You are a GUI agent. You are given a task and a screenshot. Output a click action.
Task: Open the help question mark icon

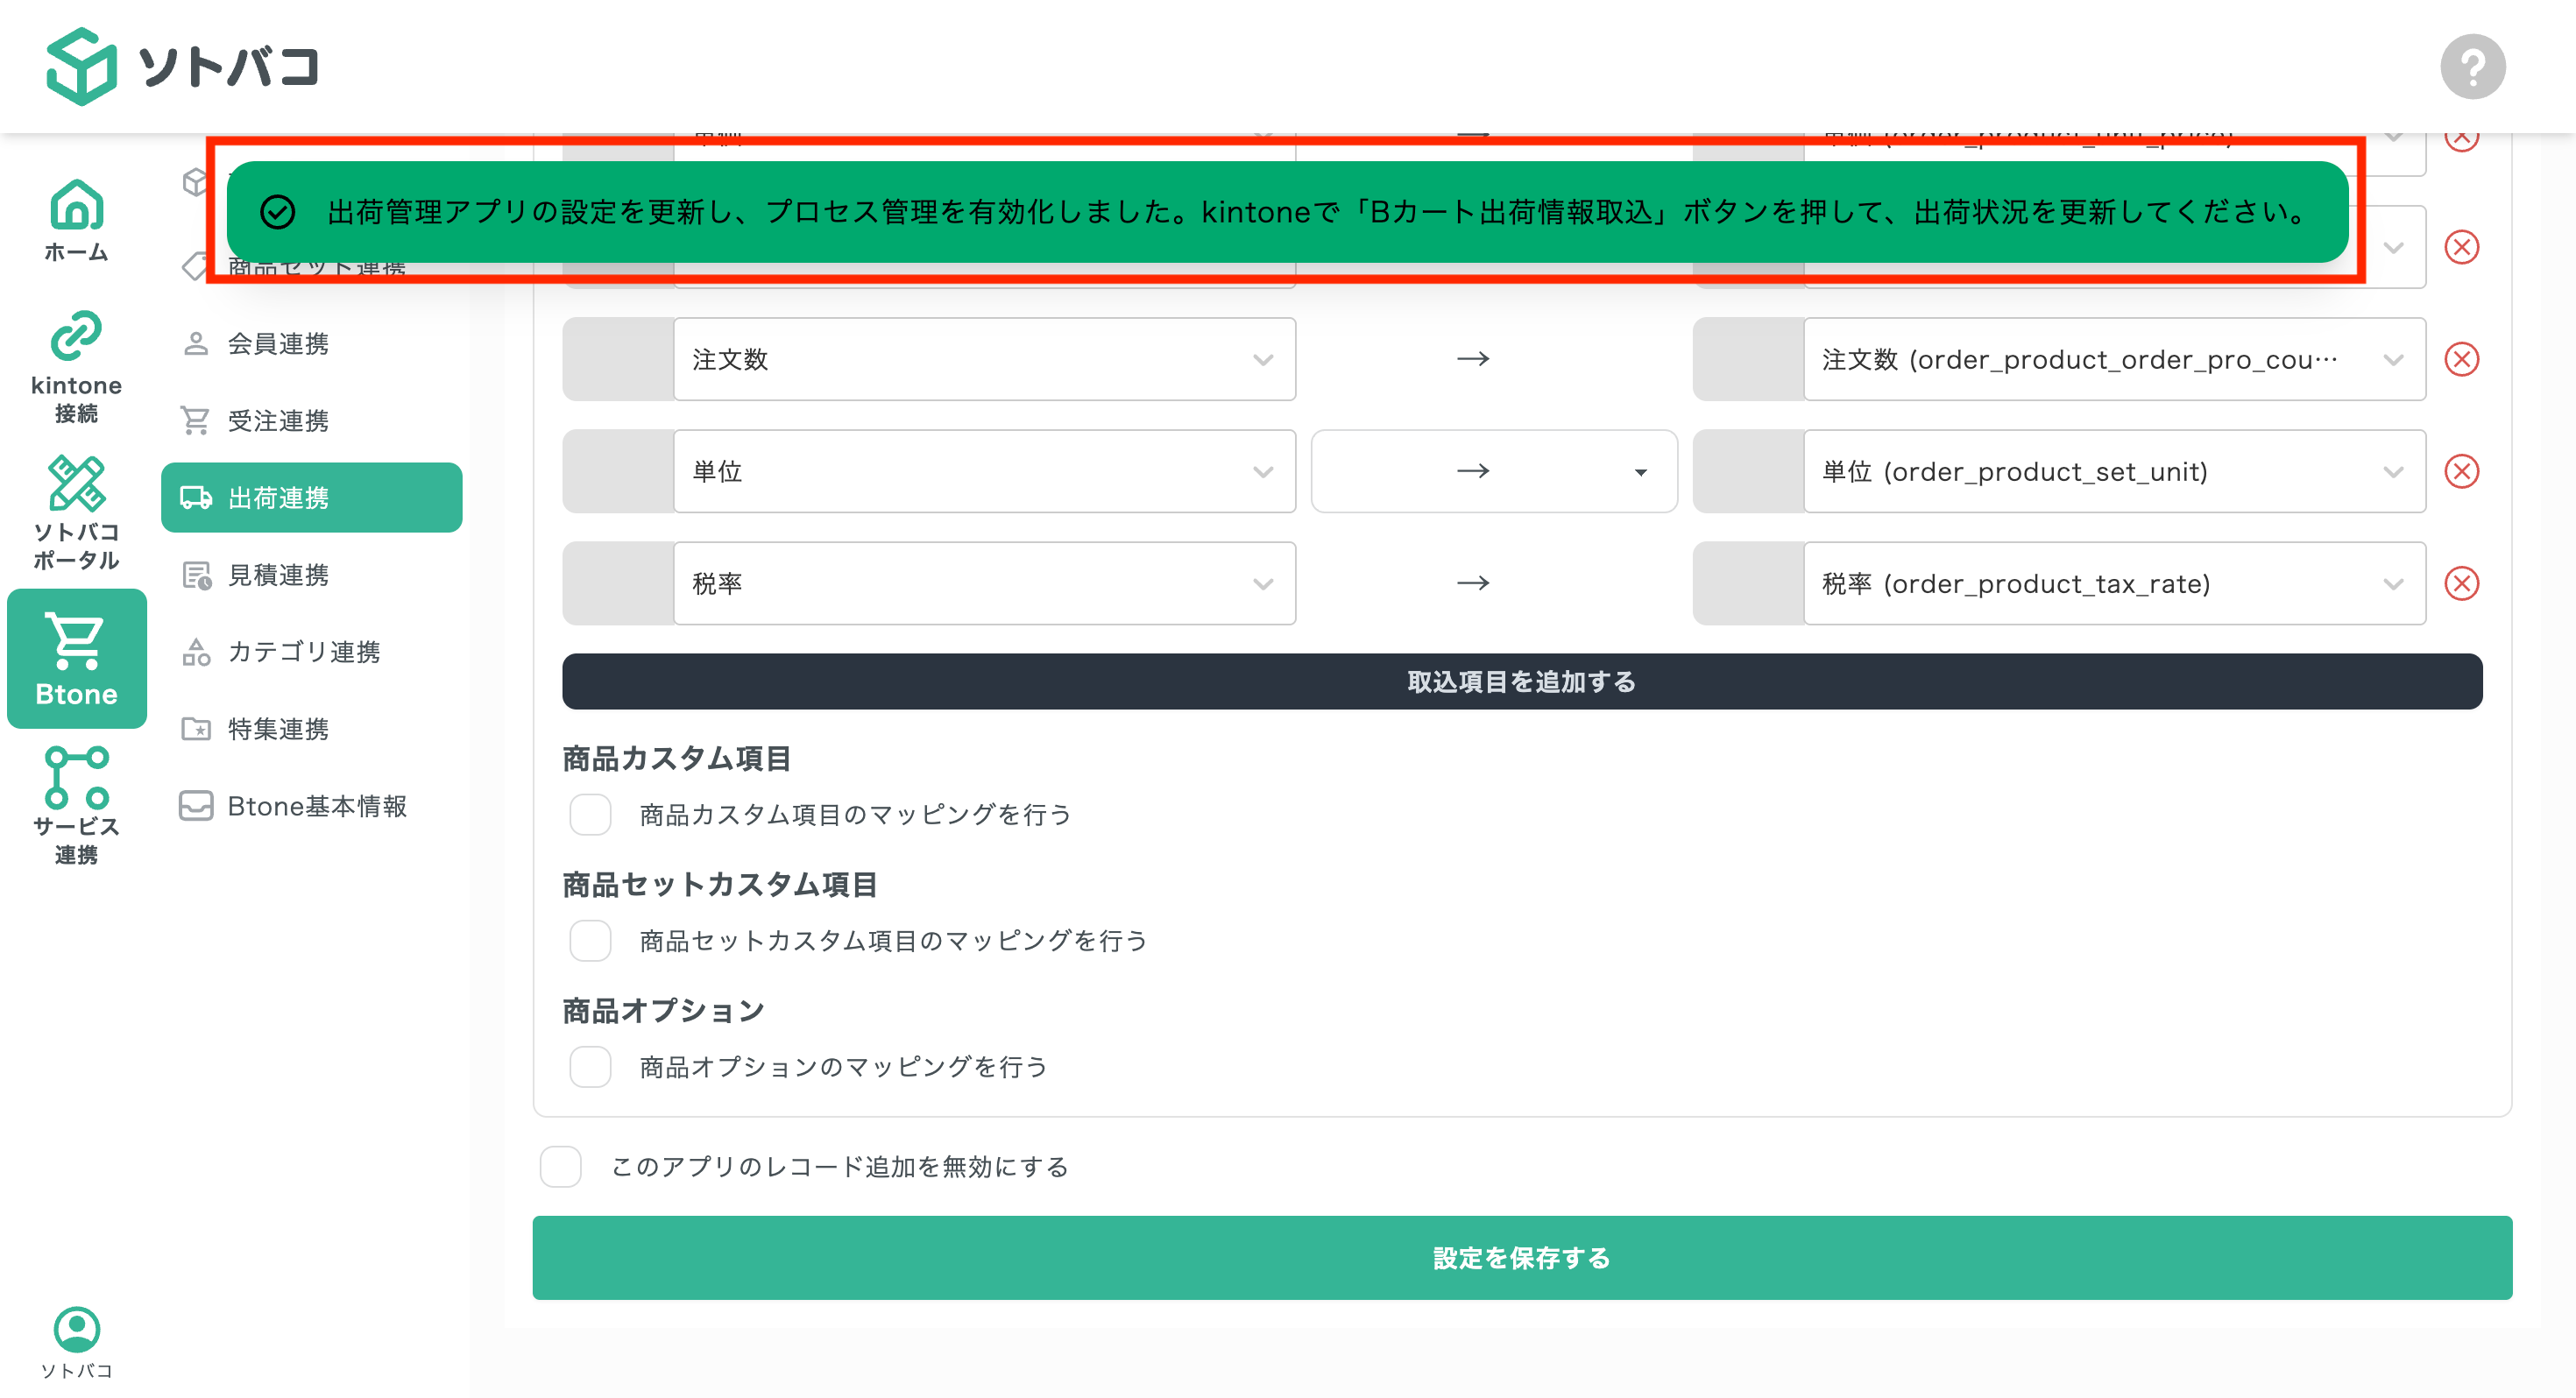point(2472,65)
